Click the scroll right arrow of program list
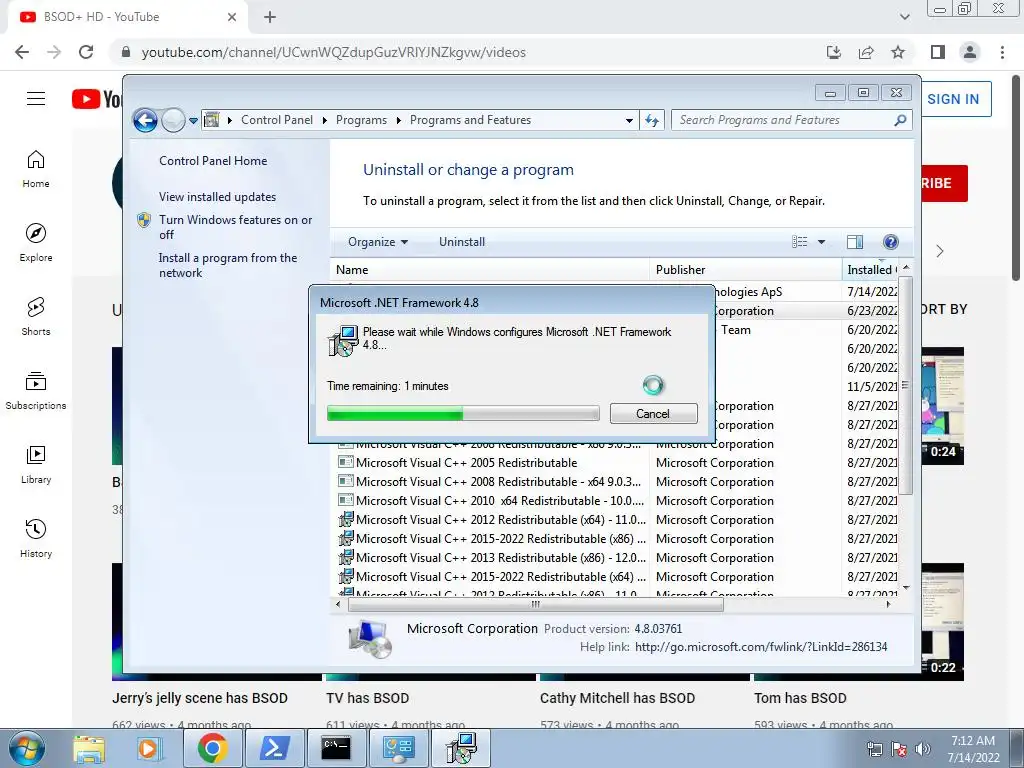The image size is (1024, 768). tap(888, 605)
